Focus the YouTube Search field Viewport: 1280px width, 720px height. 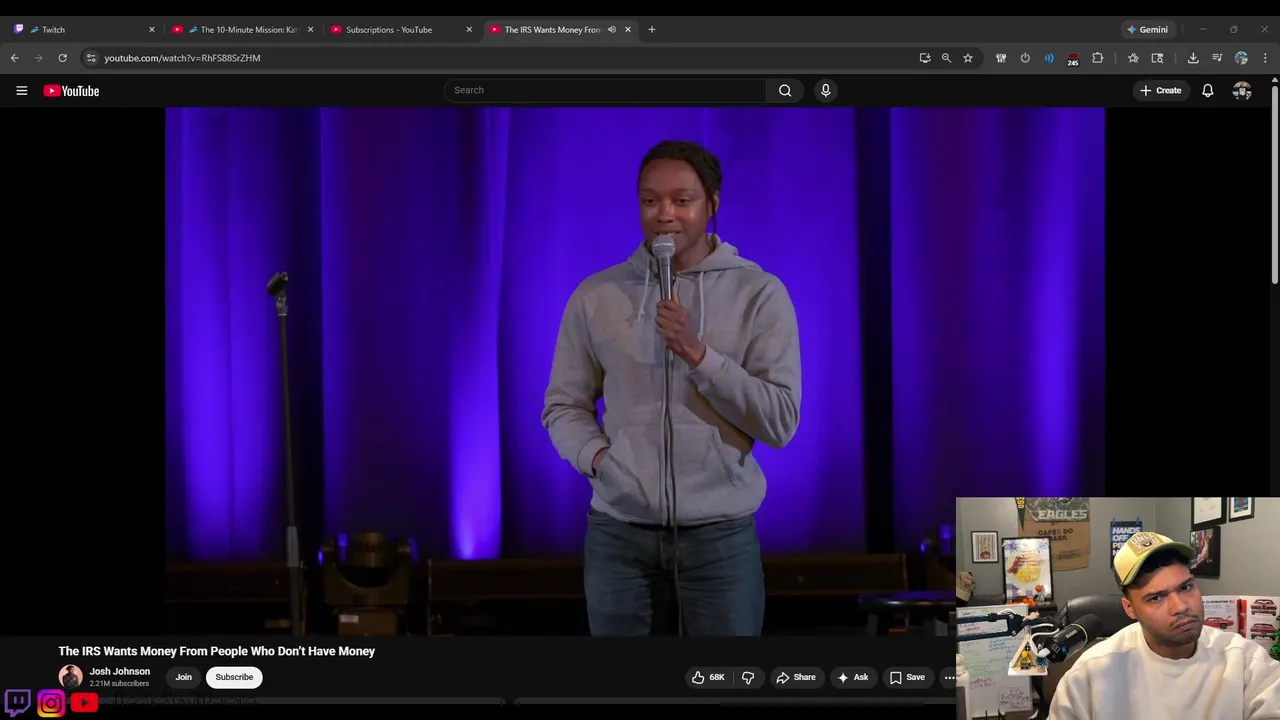[x=605, y=90]
